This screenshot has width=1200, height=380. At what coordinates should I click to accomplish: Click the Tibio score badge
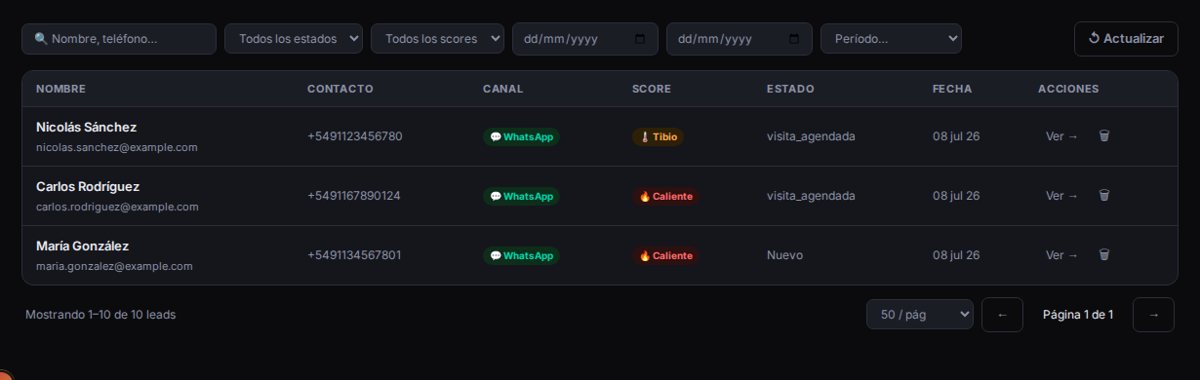coord(658,137)
